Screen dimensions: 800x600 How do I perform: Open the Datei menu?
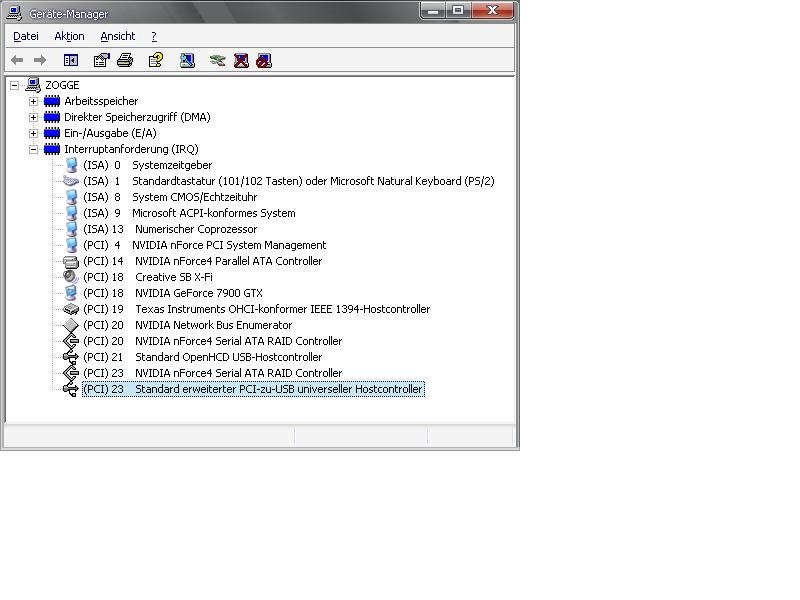coord(26,36)
